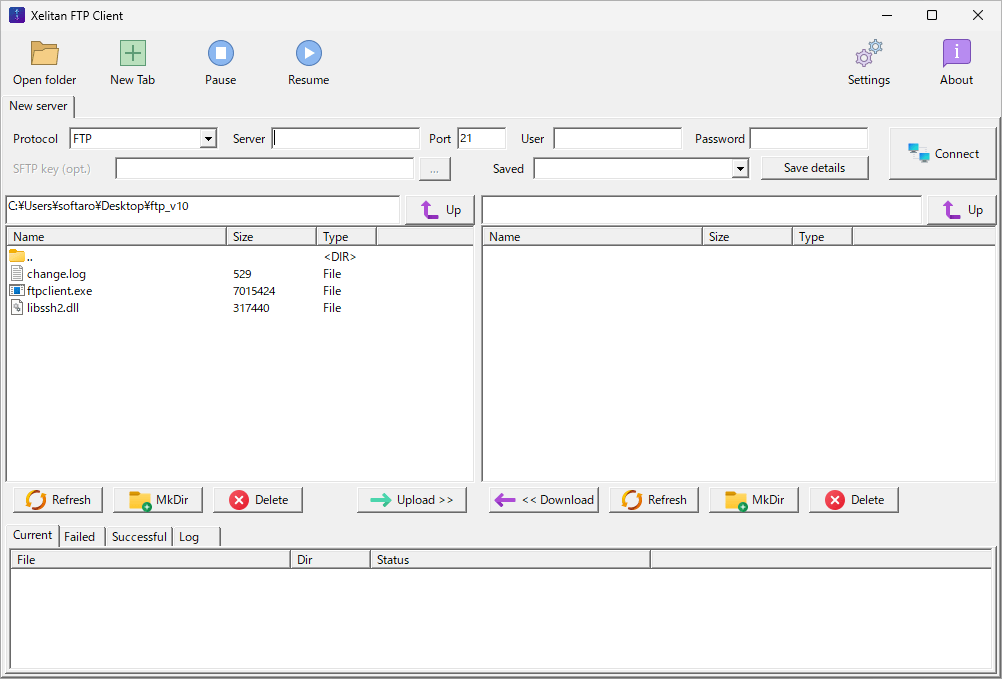
Task: Click the remote path field
Action: pyautogui.click(x=702, y=210)
